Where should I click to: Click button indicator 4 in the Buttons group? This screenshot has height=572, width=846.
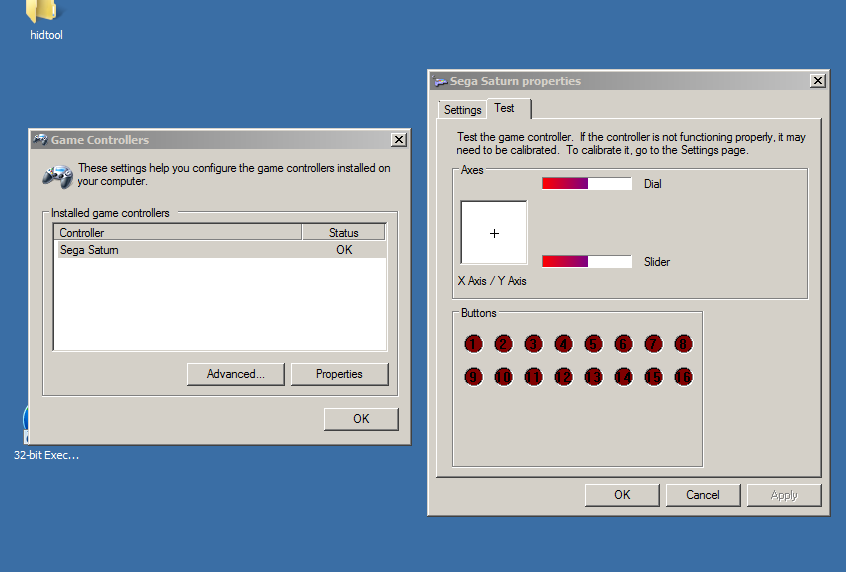point(563,344)
